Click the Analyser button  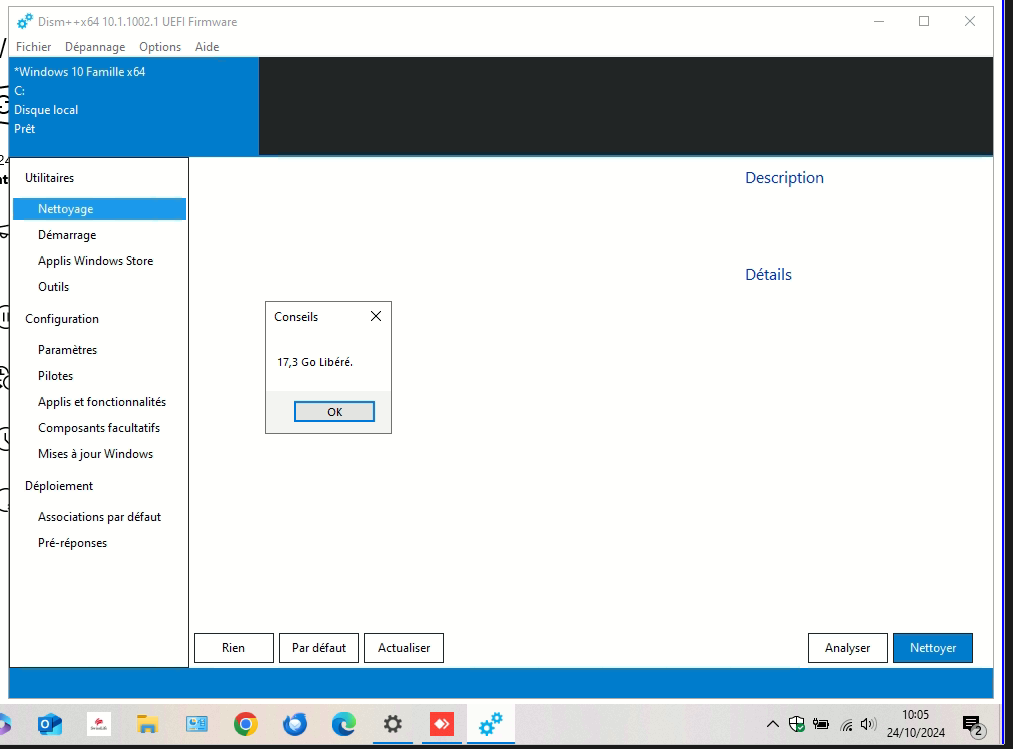point(847,648)
